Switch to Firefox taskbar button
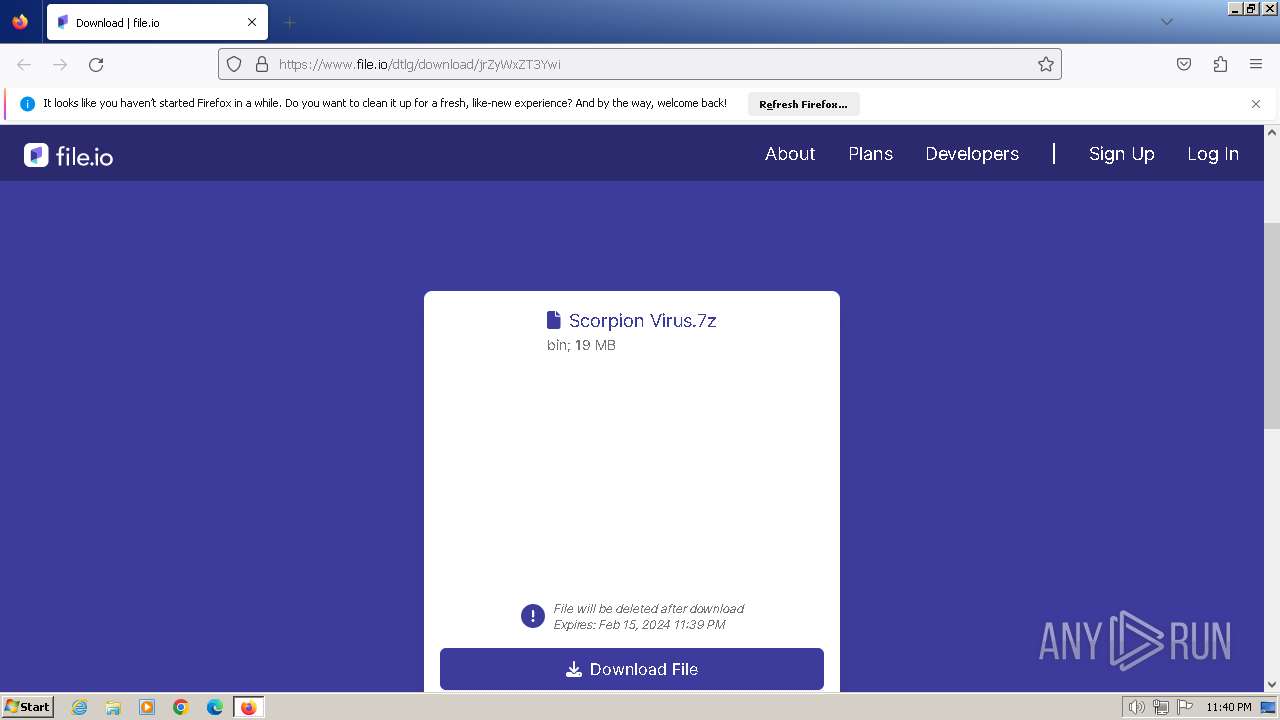The height and width of the screenshot is (720, 1280). [249, 707]
